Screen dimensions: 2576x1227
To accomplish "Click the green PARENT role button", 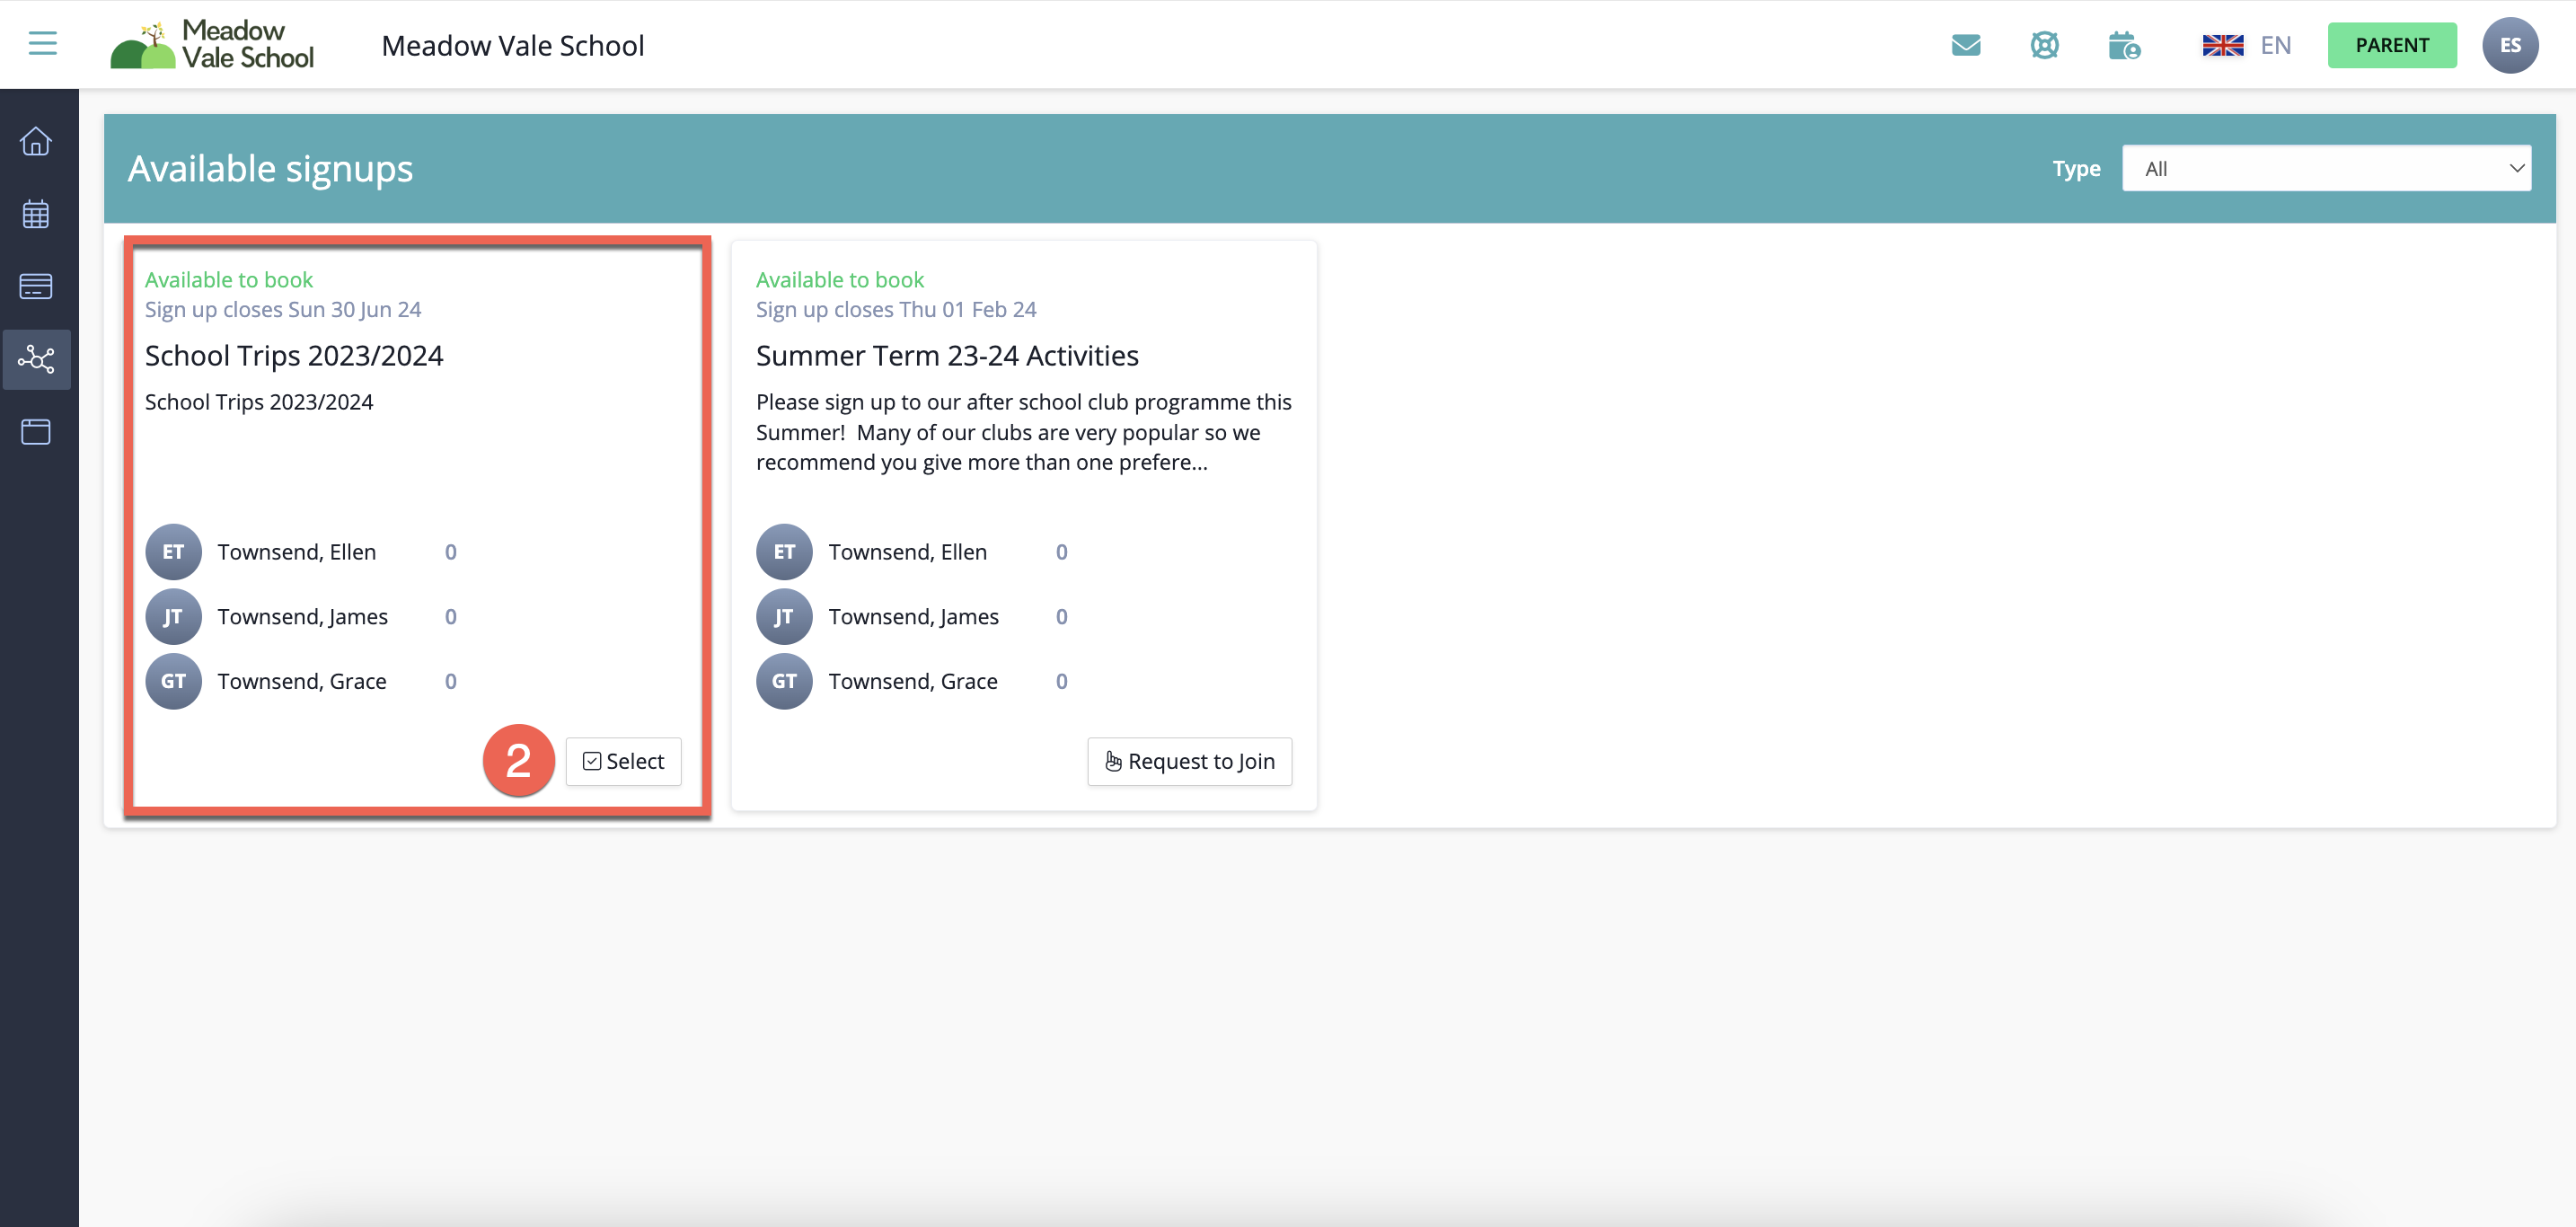I will [x=2391, y=45].
